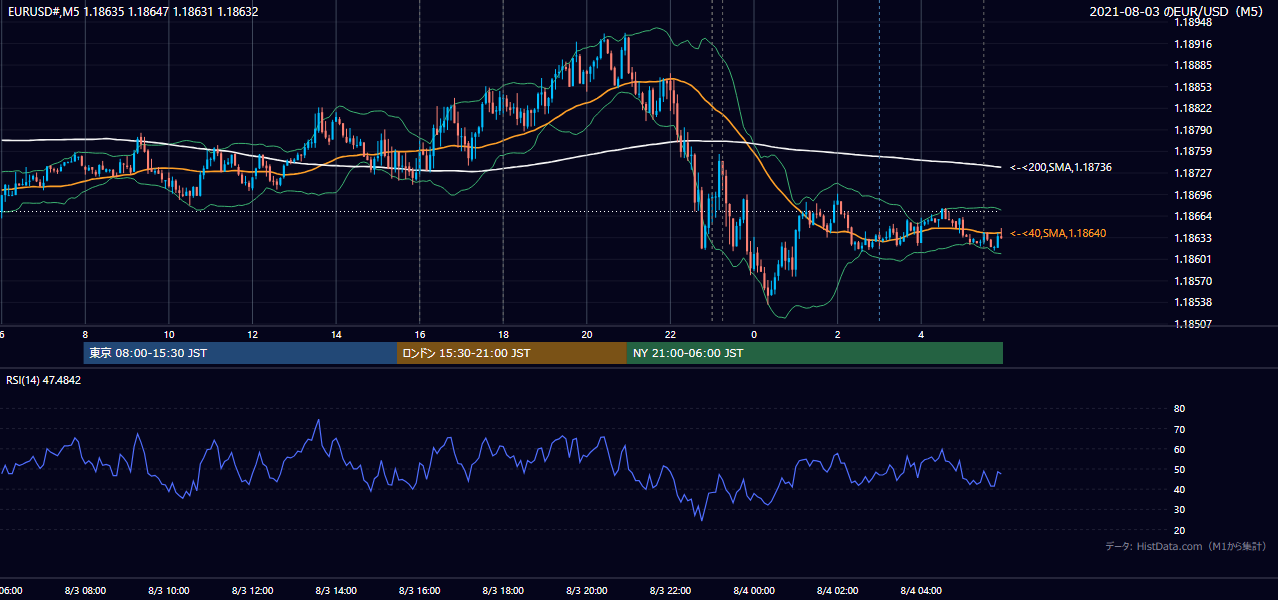Click hour label 18 under the price chart
The image size is (1278, 600).
point(503,334)
